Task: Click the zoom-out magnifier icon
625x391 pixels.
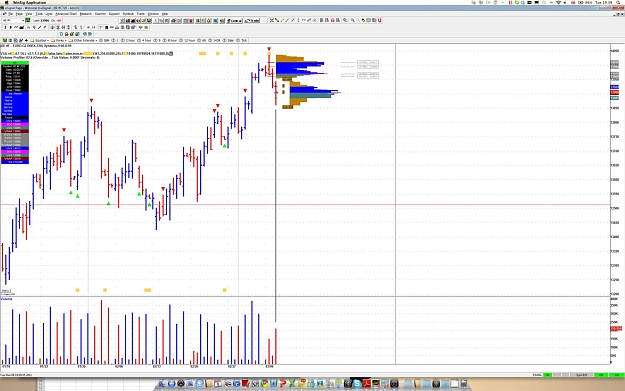Action: (358, 20)
